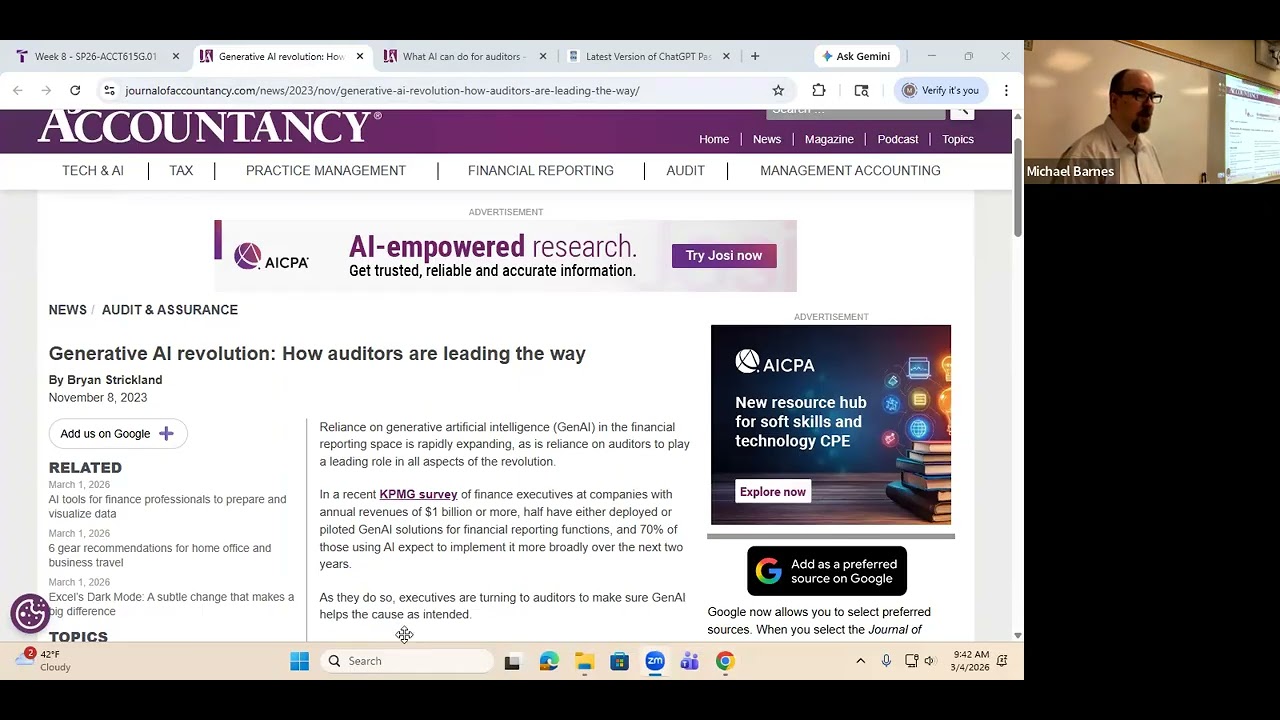Open site information icon in address bar

pyautogui.click(x=109, y=90)
